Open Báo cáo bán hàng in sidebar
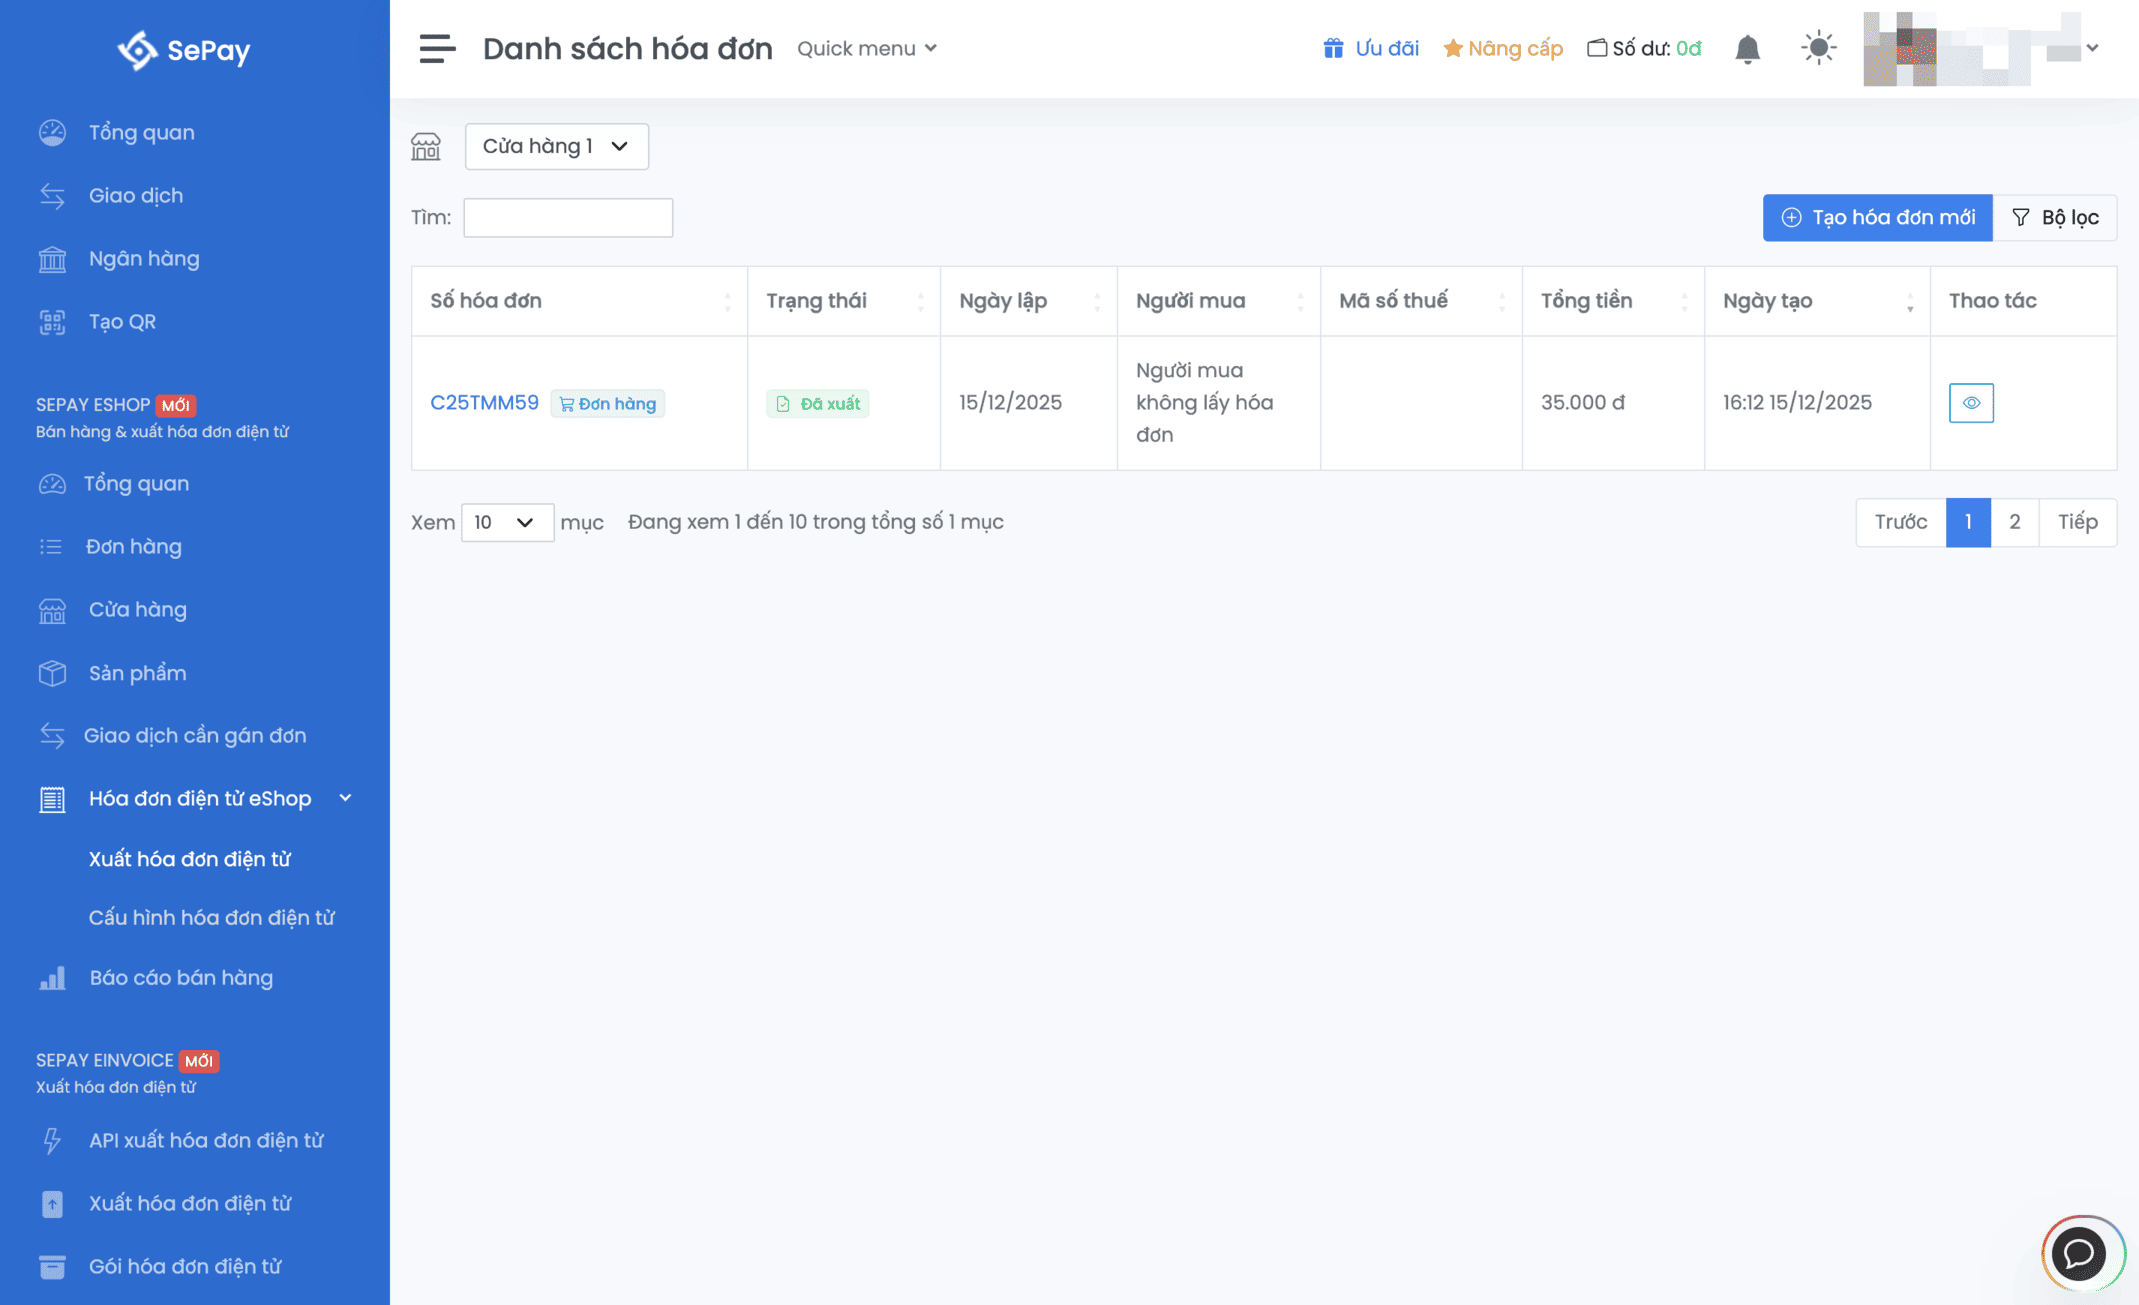 (180, 978)
